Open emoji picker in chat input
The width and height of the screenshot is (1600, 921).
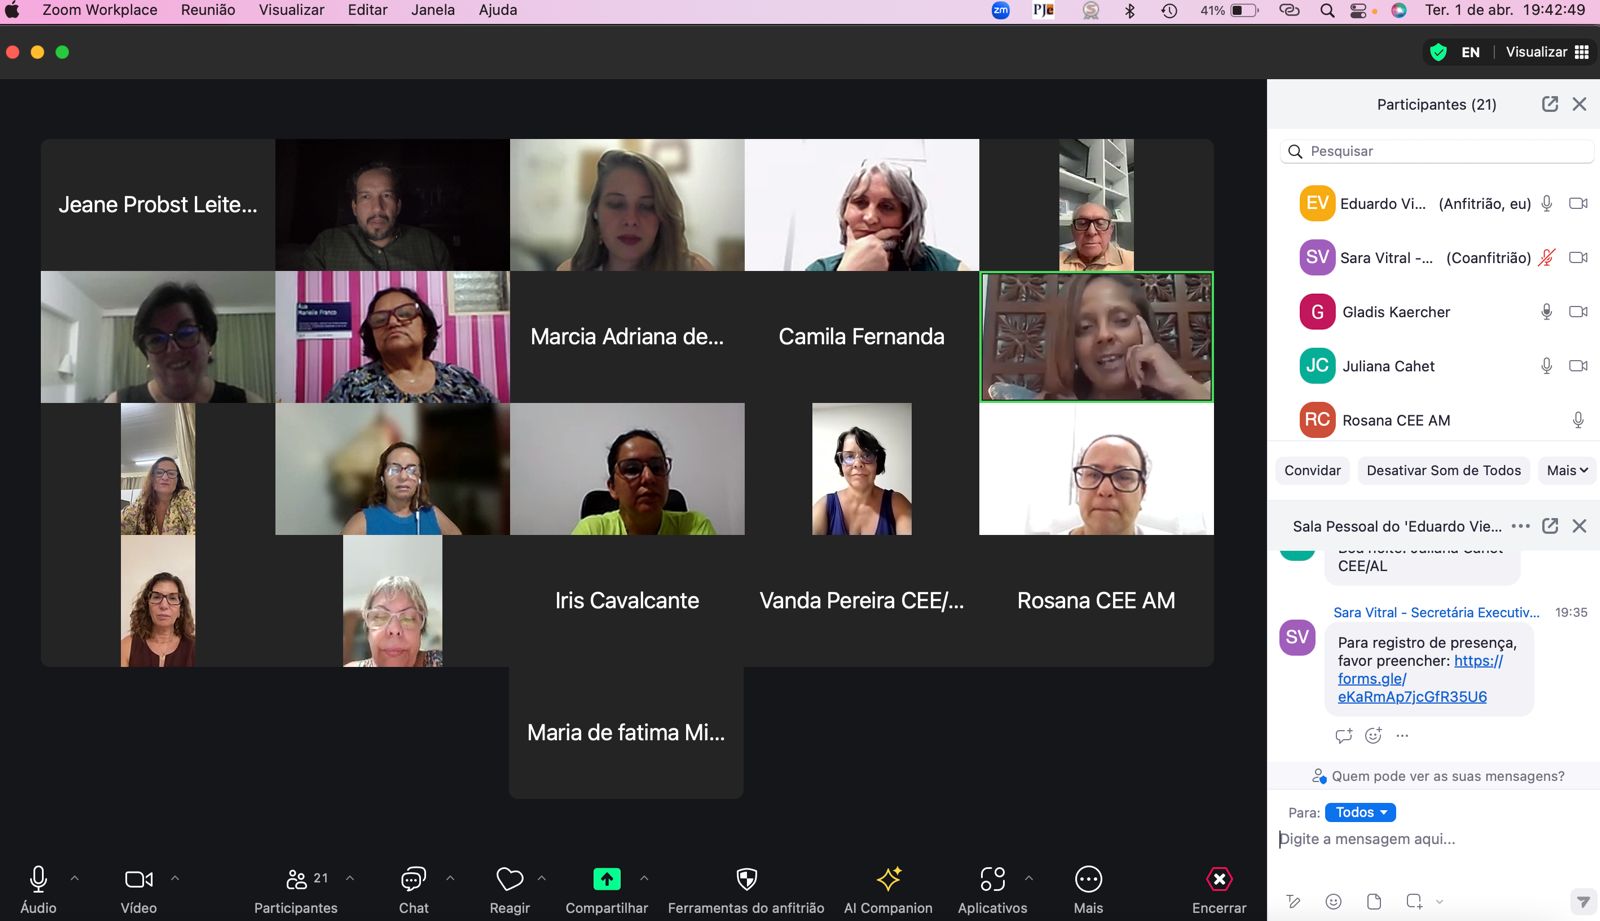click(1333, 901)
